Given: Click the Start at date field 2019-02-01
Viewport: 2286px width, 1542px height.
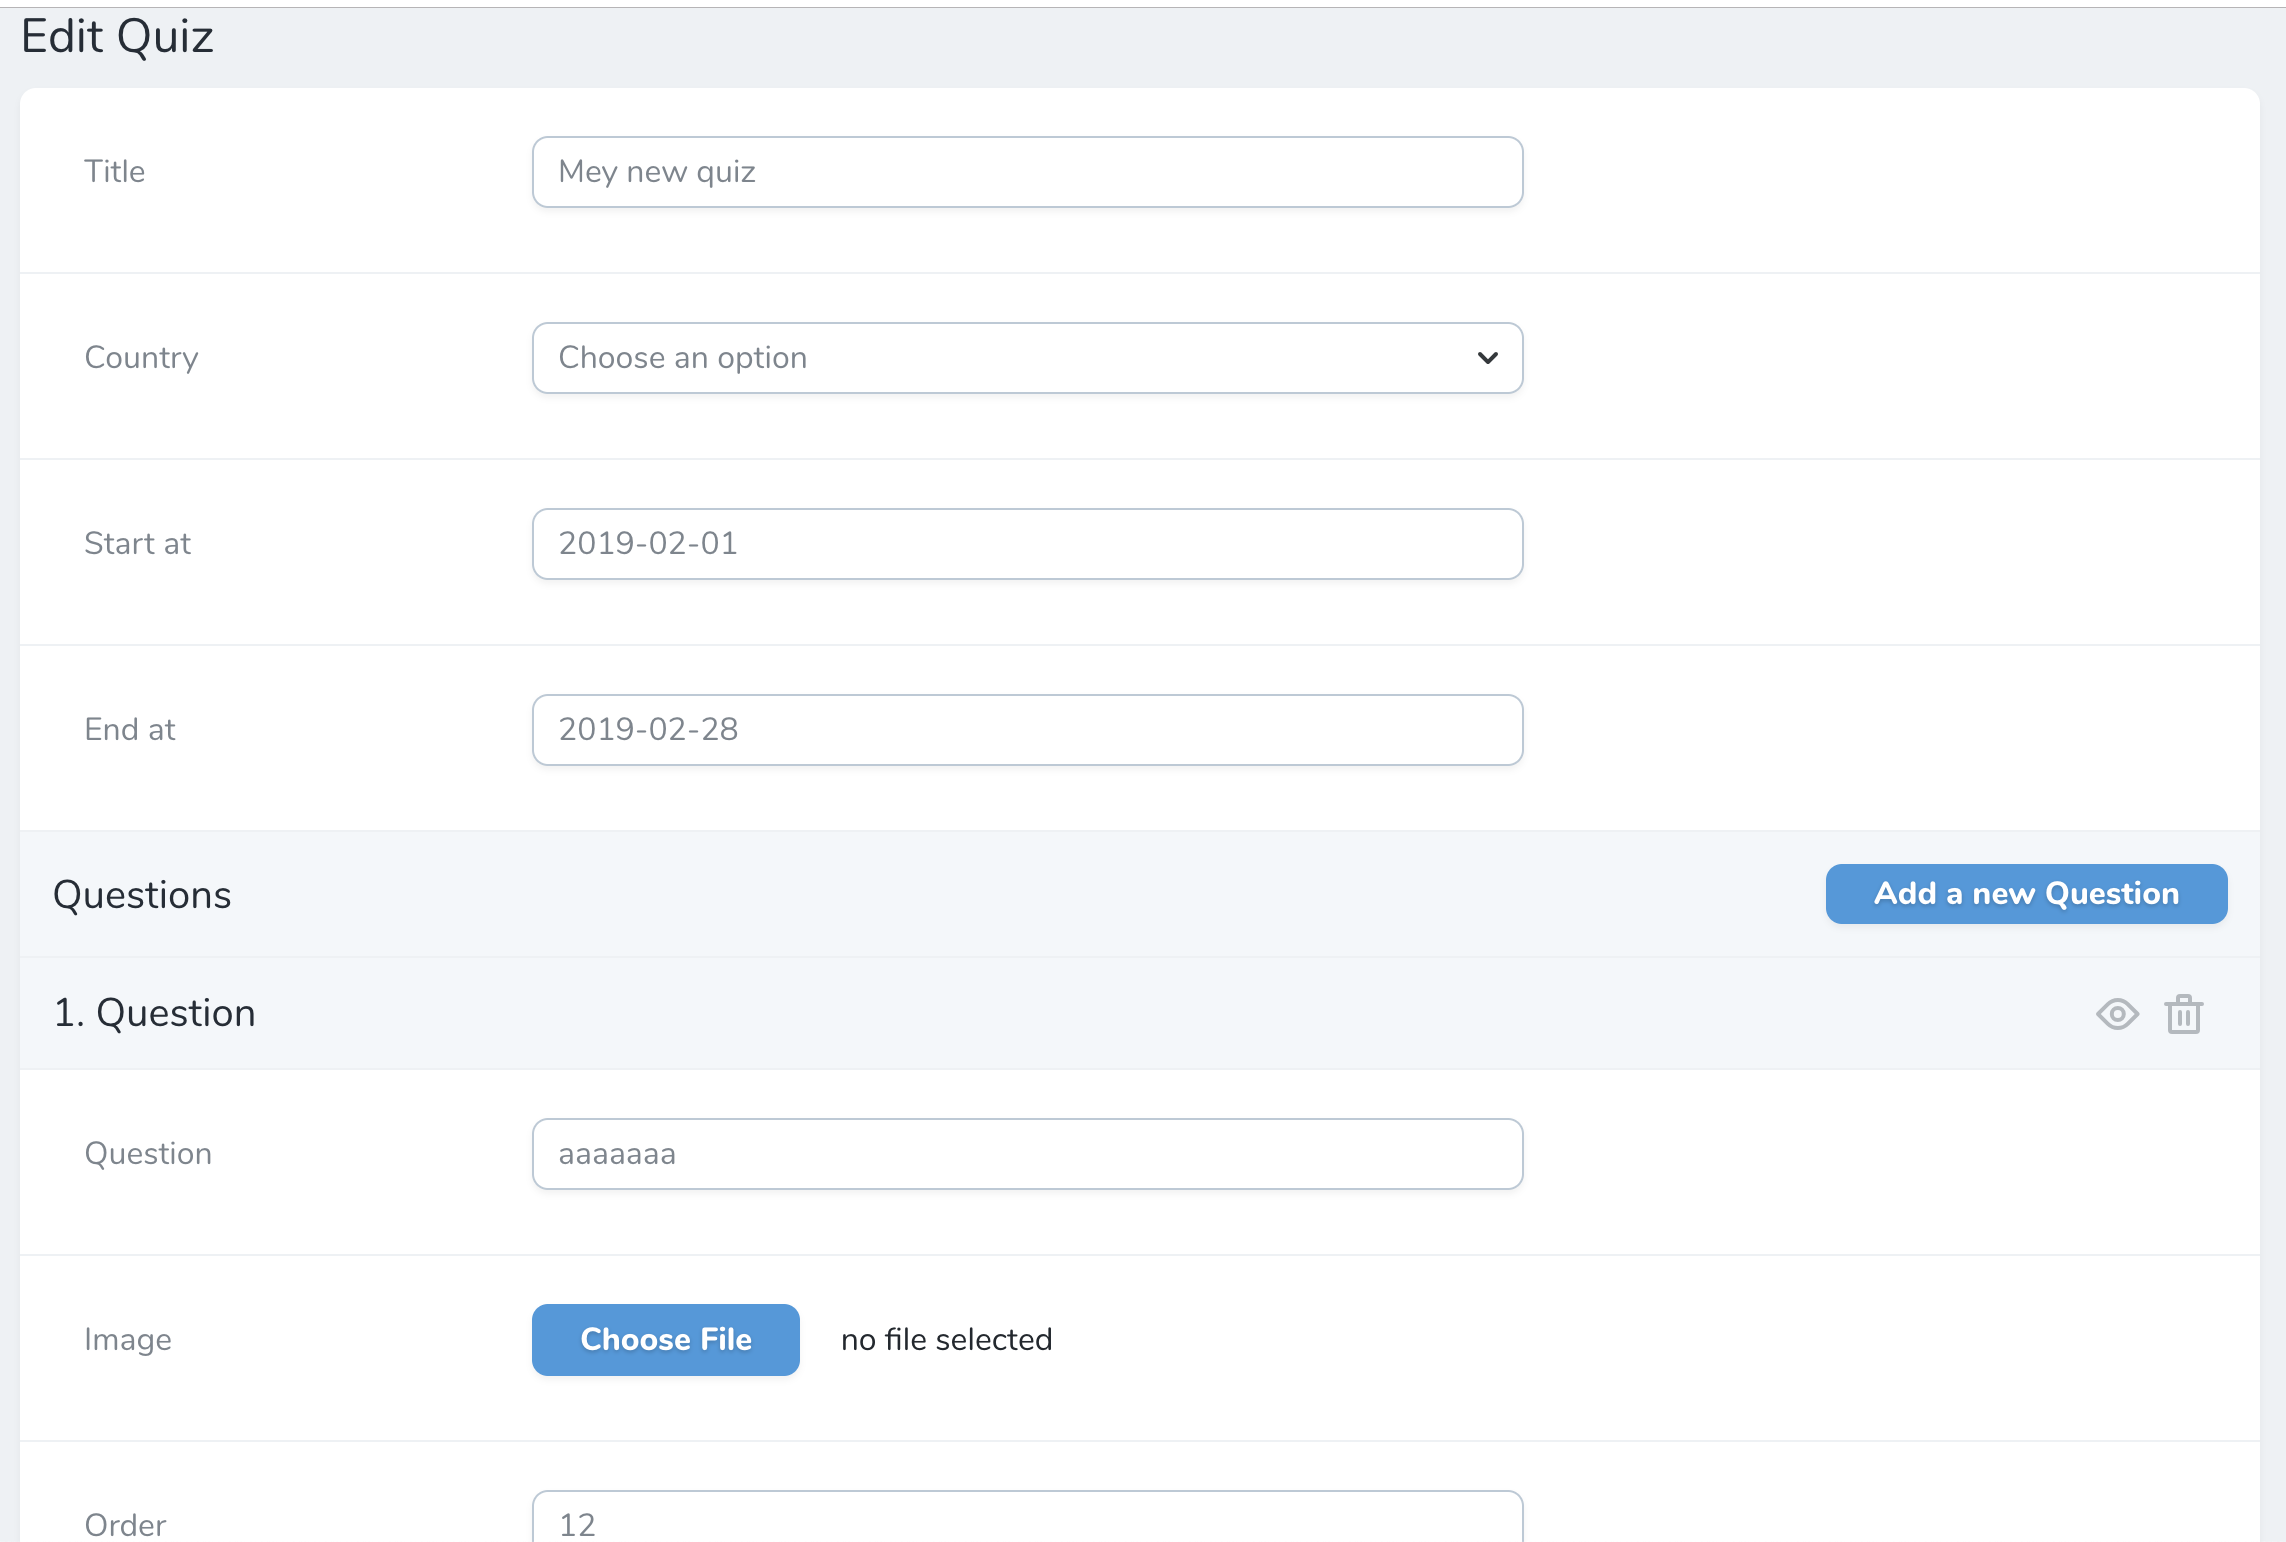Looking at the screenshot, I should coord(1027,544).
